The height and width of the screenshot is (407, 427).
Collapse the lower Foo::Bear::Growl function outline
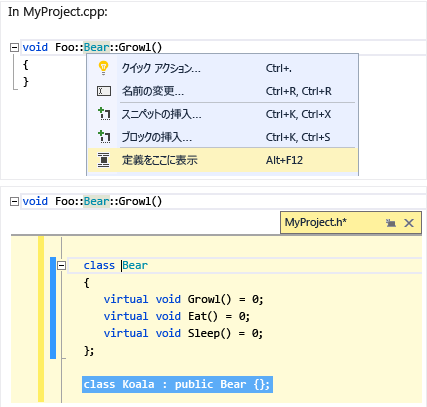tap(14, 201)
